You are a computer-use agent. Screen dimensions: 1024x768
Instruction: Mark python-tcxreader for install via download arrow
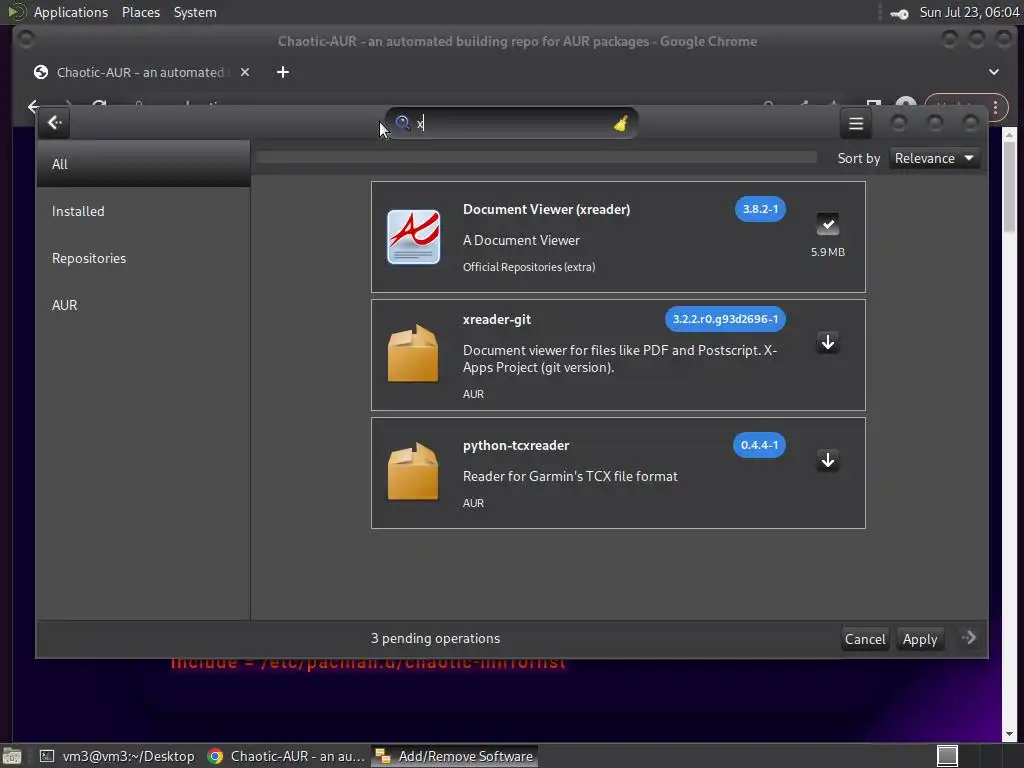(x=827, y=460)
